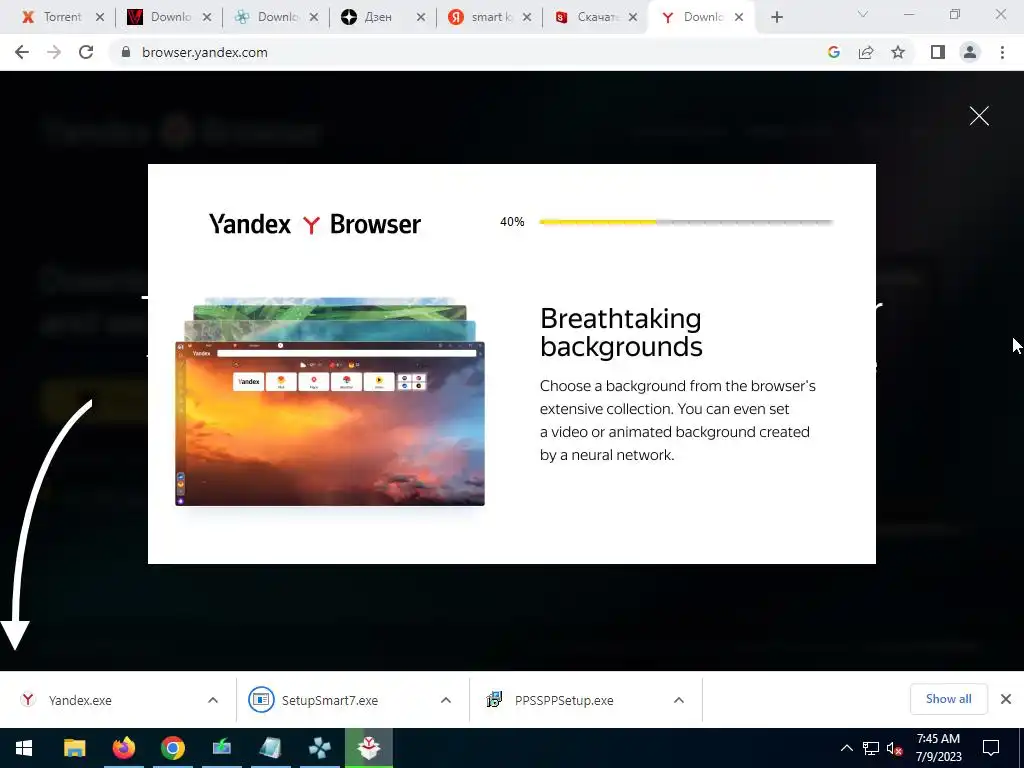Click the browser backgrounds preview image
The height and width of the screenshot is (768, 1024).
click(330, 402)
